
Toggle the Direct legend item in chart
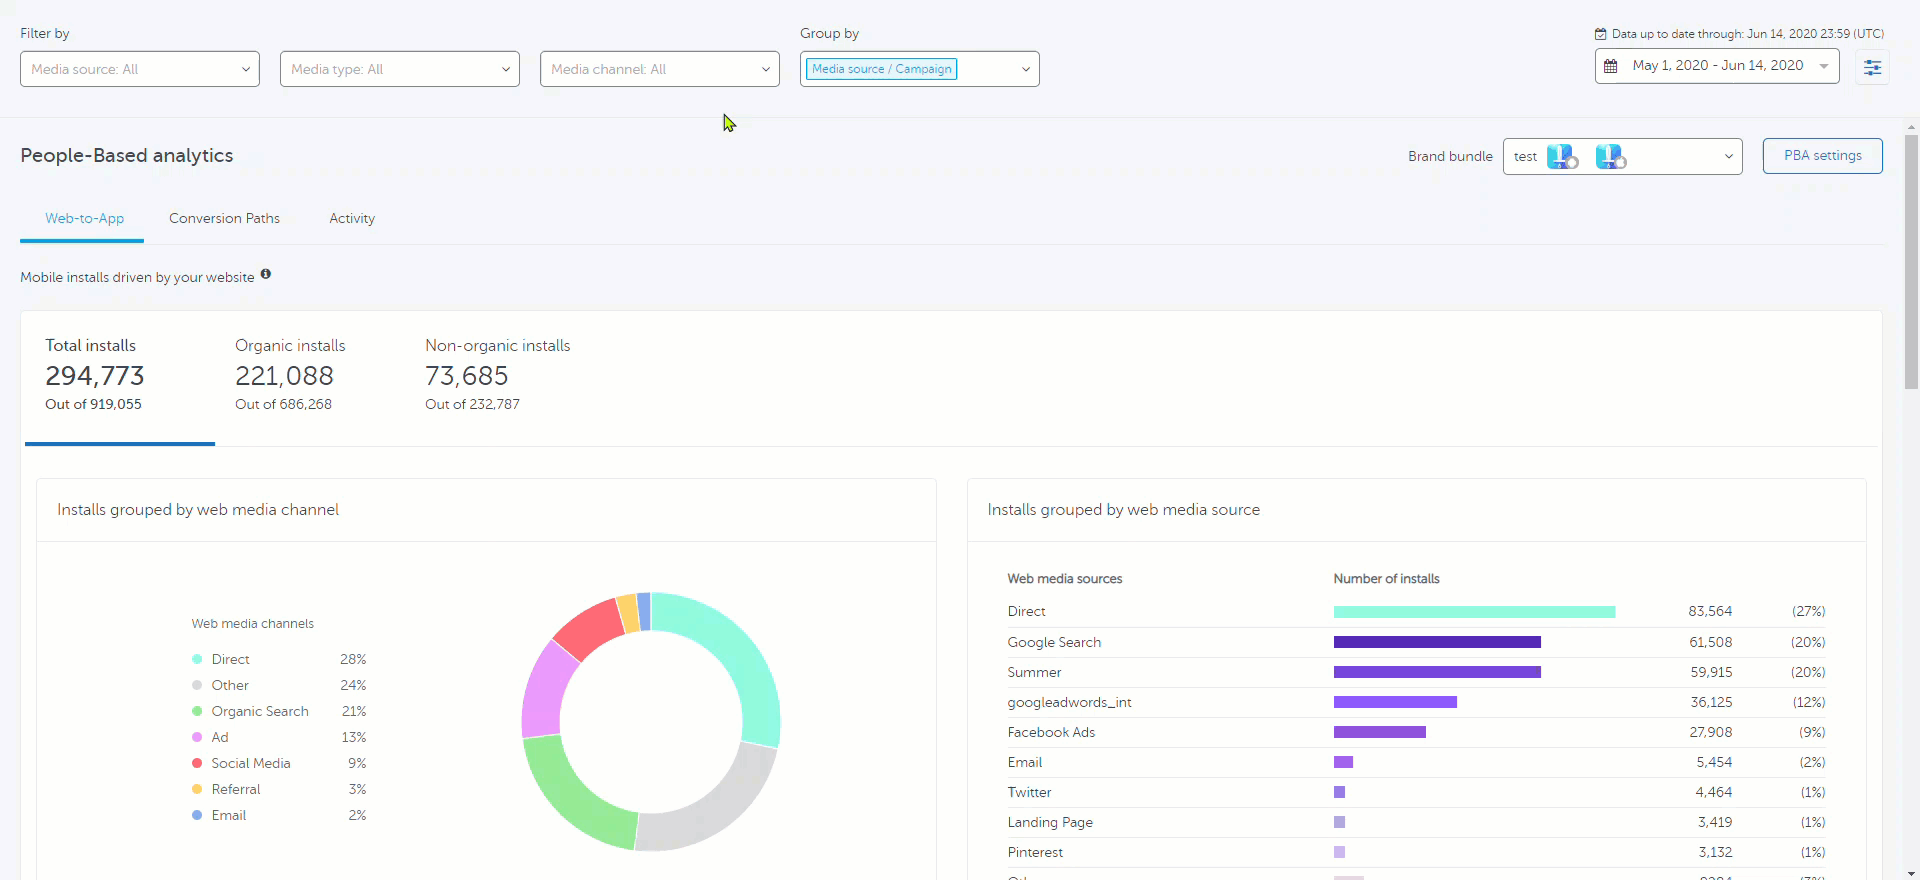[230, 659]
